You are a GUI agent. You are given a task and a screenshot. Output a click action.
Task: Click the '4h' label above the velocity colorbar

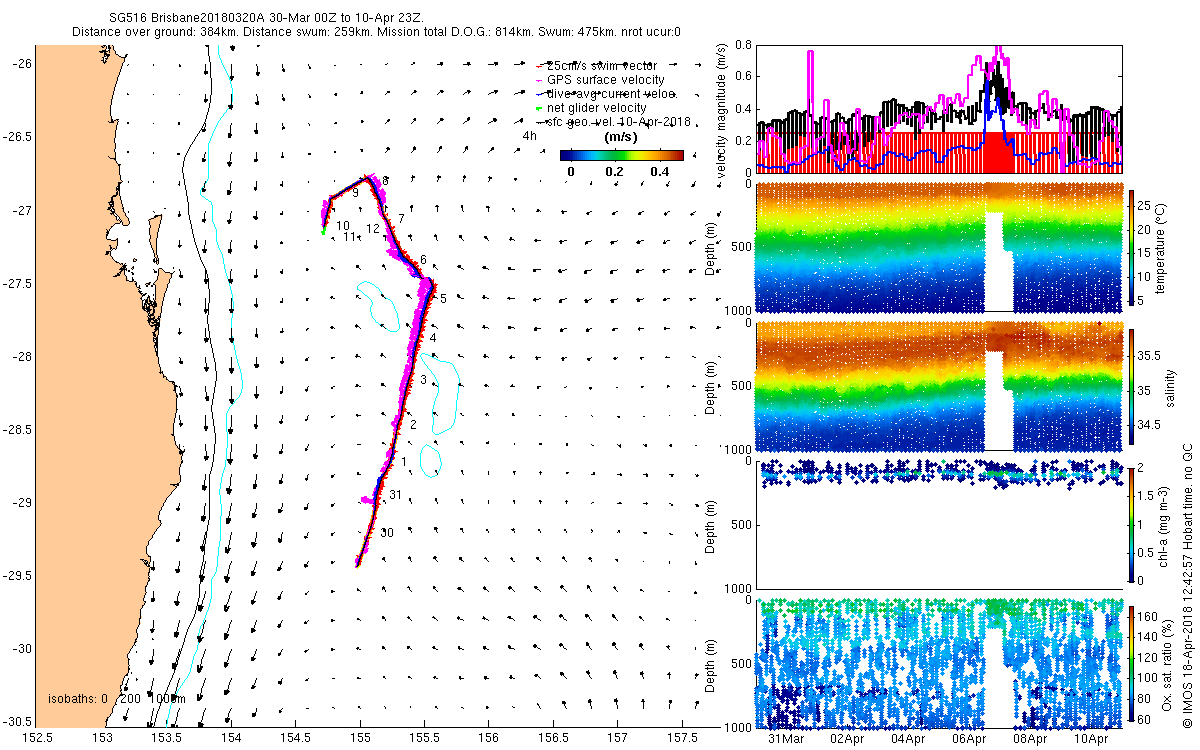pos(529,135)
